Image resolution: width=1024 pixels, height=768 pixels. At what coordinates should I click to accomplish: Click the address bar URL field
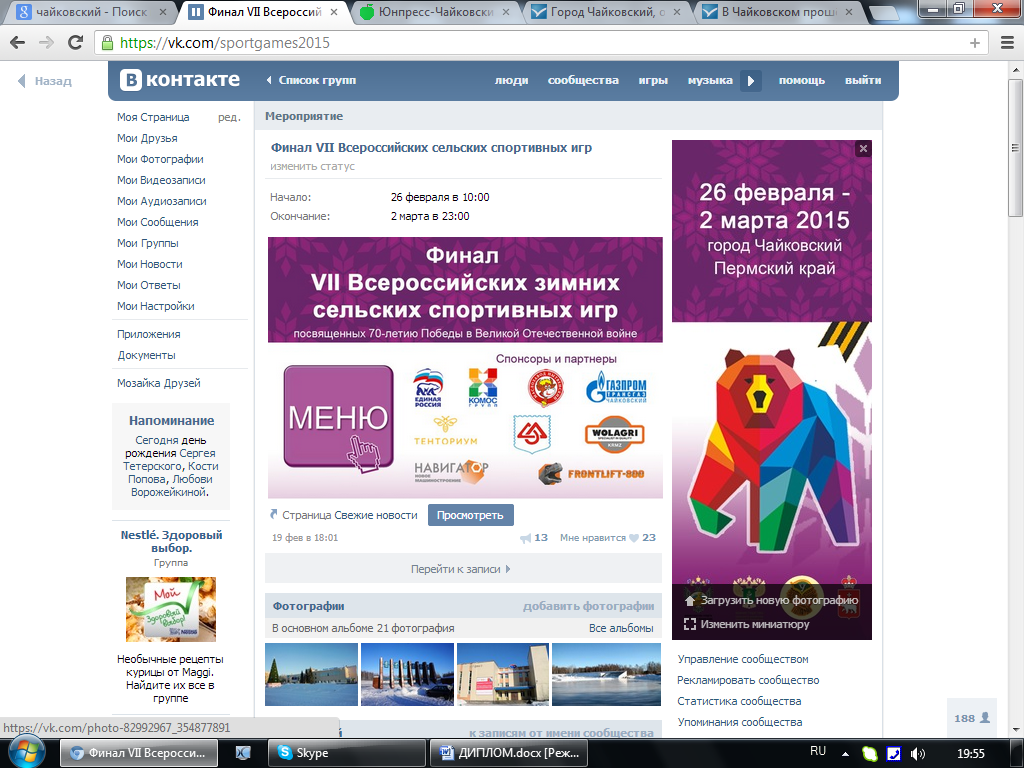point(542,43)
